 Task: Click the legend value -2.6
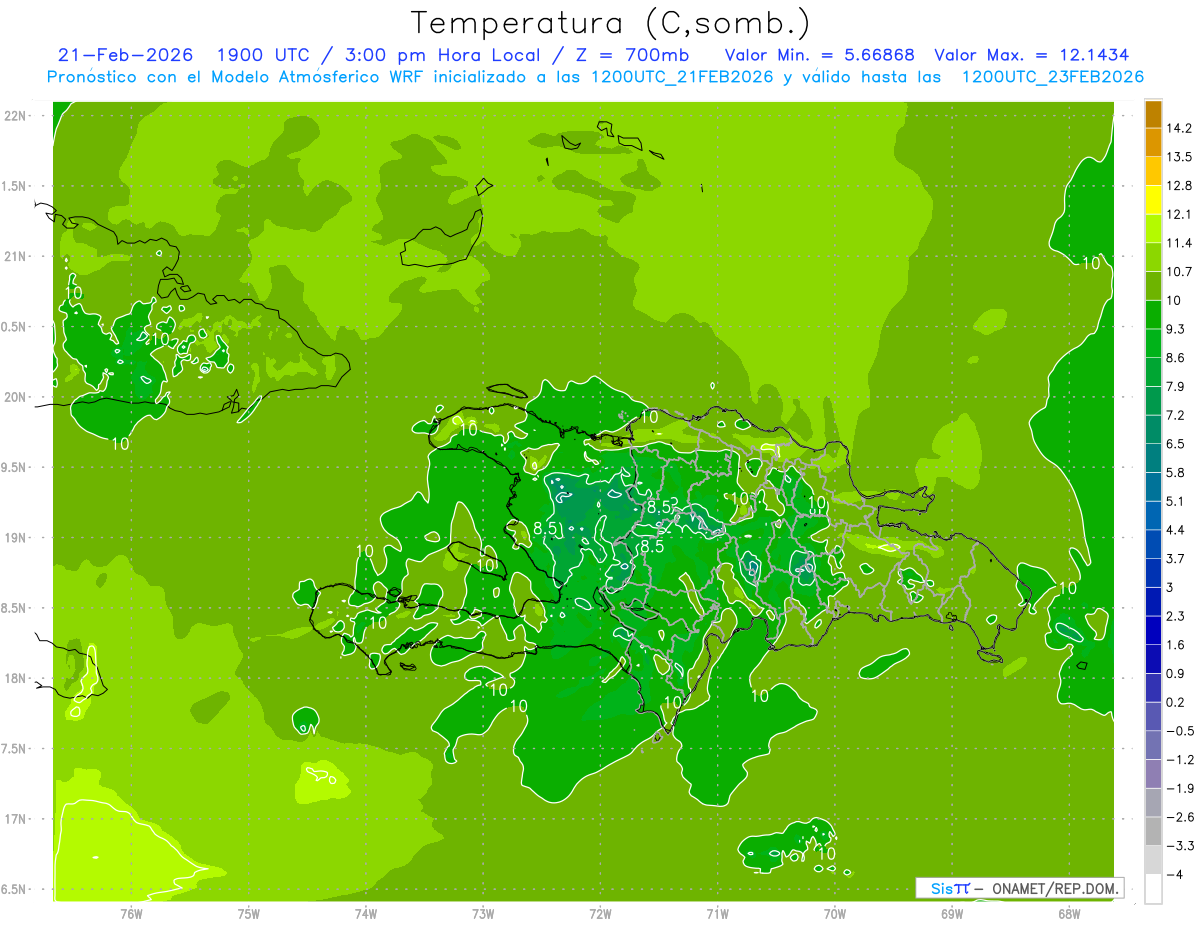click(1180, 818)
